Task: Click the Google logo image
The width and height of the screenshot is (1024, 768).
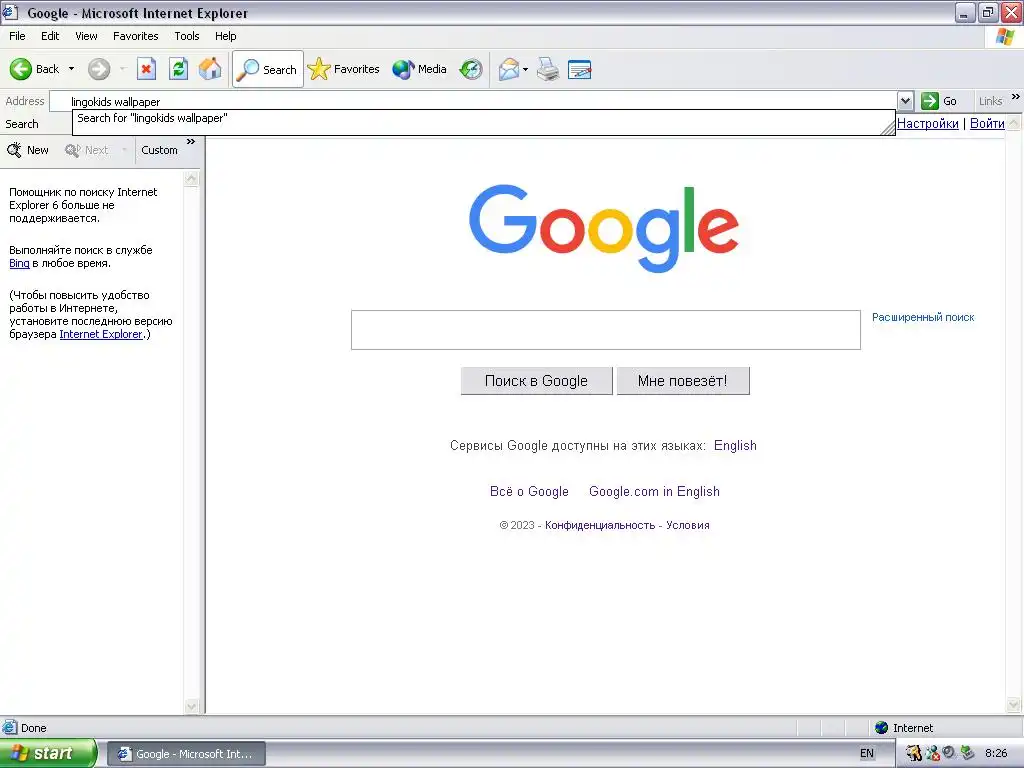Action: (x=604, y=228)
